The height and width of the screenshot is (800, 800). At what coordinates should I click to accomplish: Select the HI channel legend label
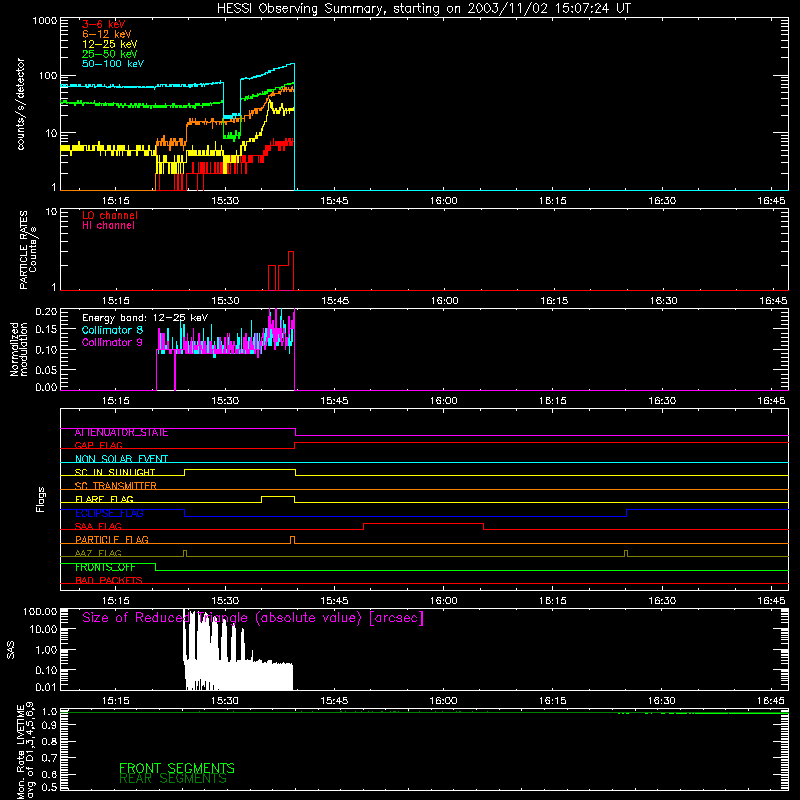tap(108, 226)
